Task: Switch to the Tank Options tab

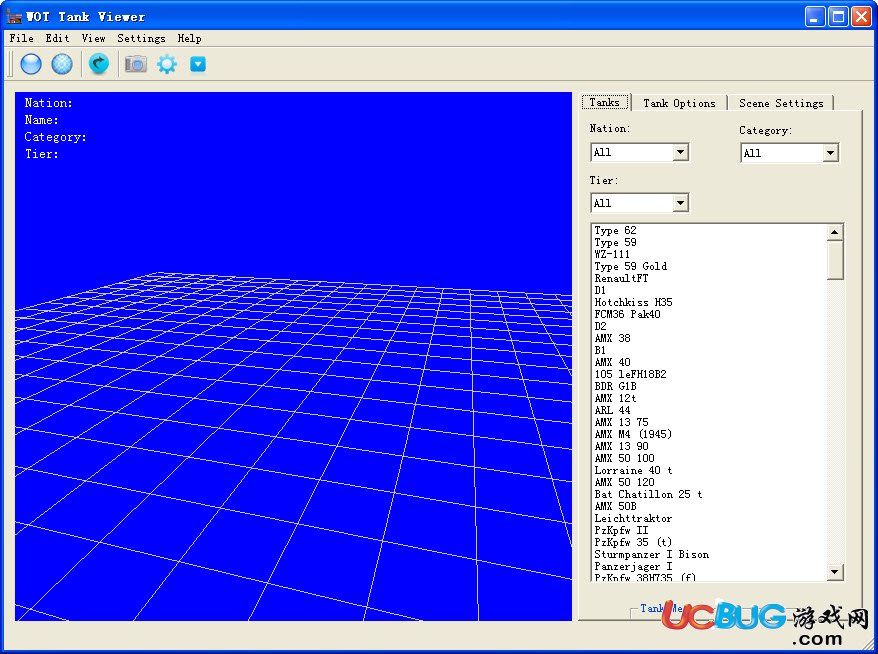Action: [679, 104]
